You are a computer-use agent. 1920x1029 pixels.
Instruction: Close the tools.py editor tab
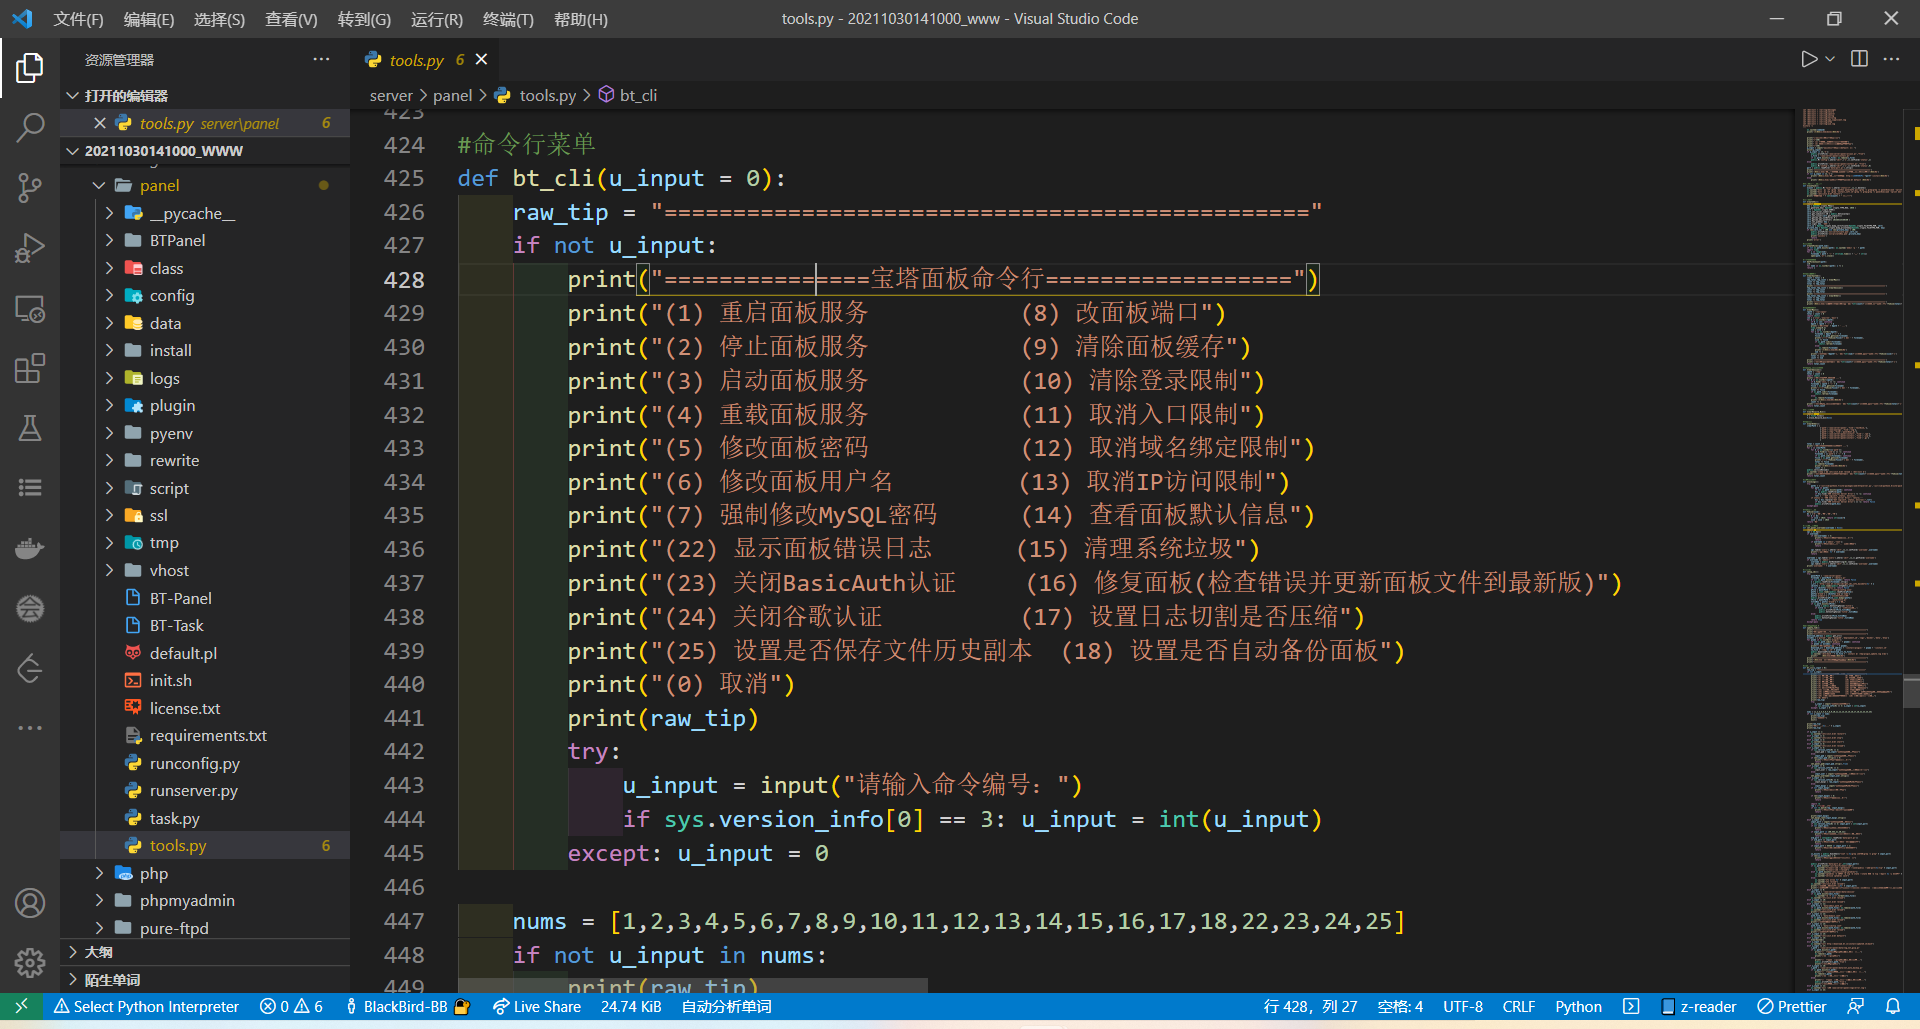tap(481, 59)
